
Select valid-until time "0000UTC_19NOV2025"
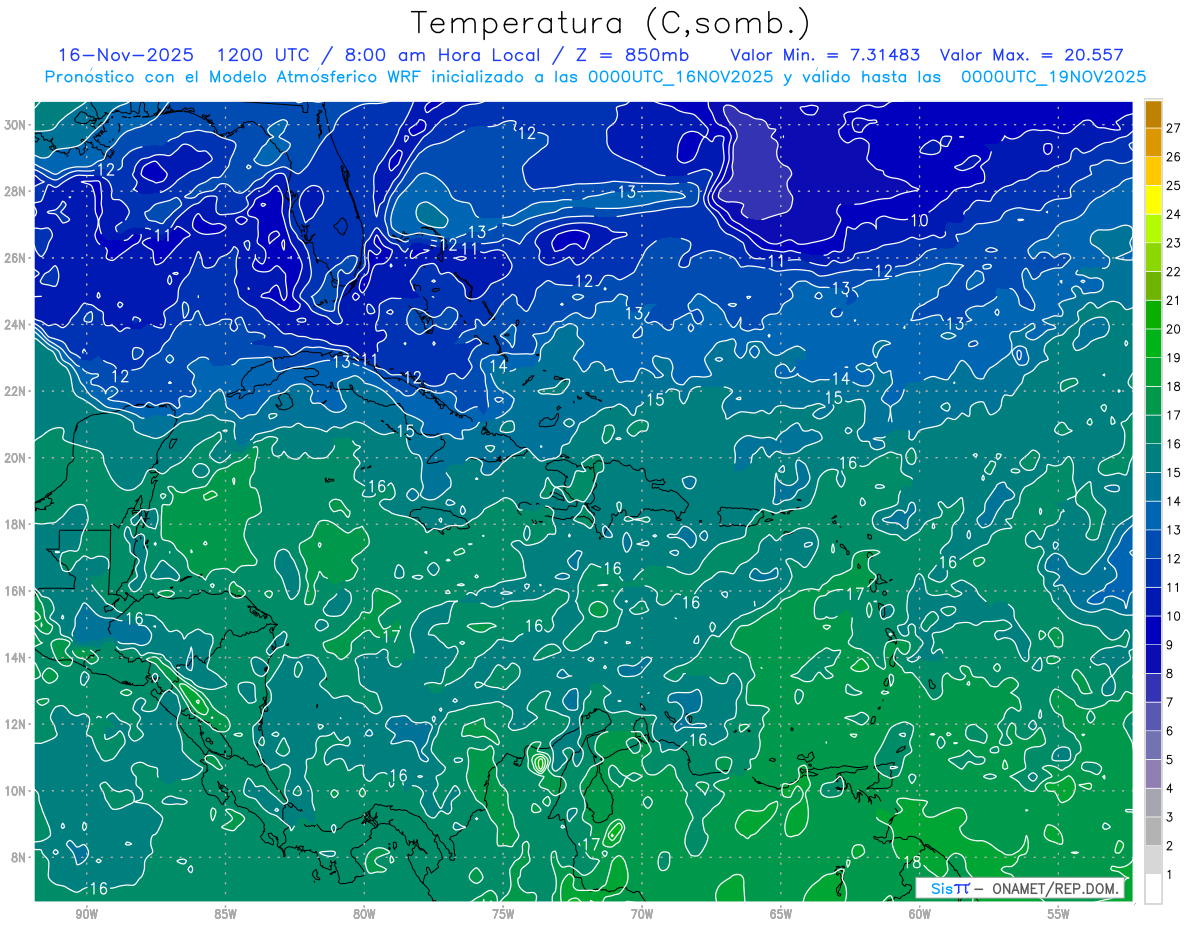click(x=1053, y=77)
